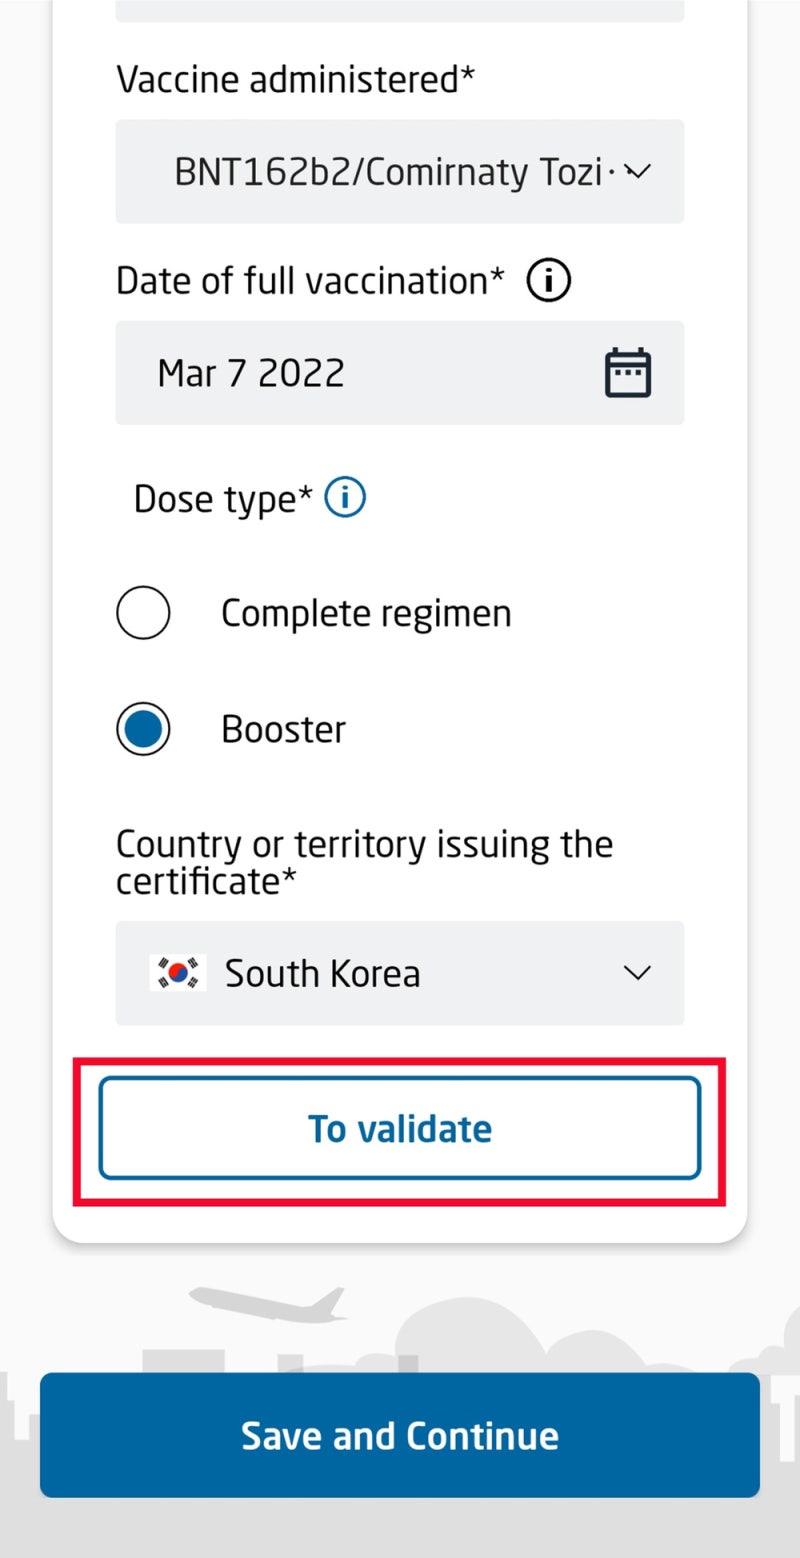Tap the Dose type label text
This screenshot has width=800, height=1558.
(224, 498)
